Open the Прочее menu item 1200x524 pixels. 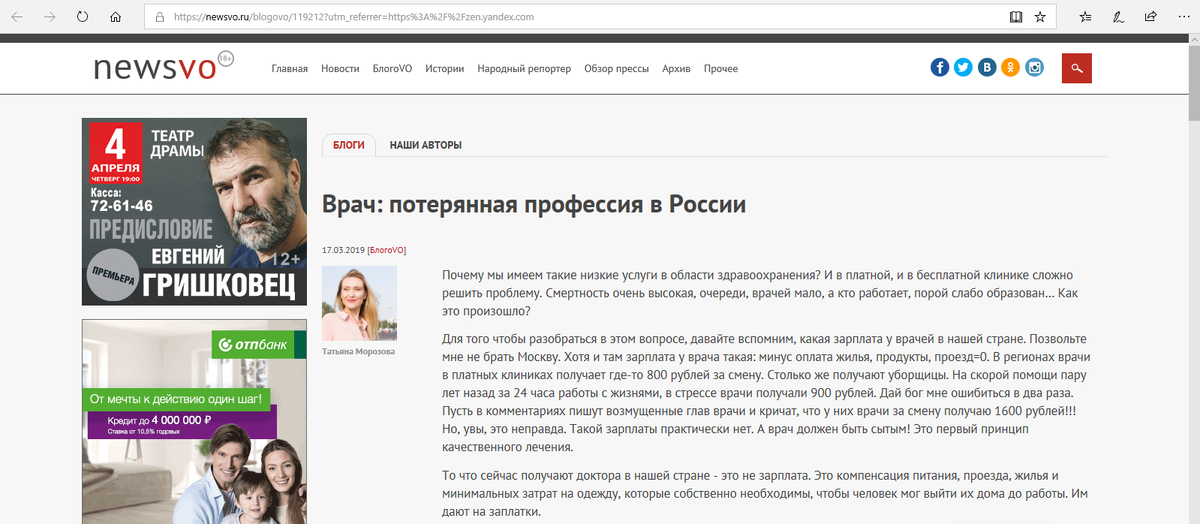point(721,69)
